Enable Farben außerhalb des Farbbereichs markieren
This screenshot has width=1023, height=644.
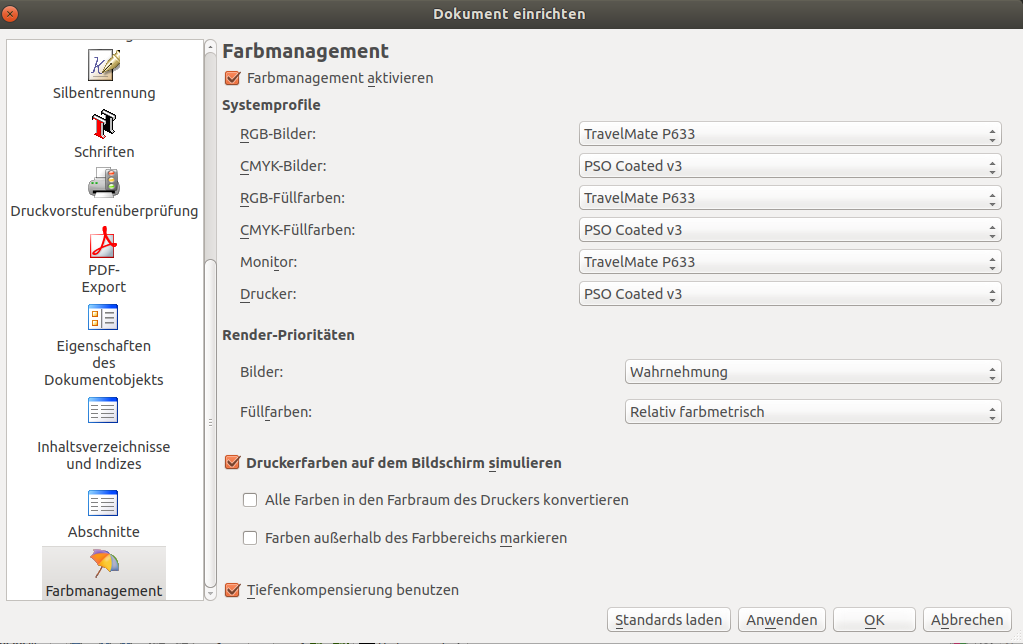[251, 538]
